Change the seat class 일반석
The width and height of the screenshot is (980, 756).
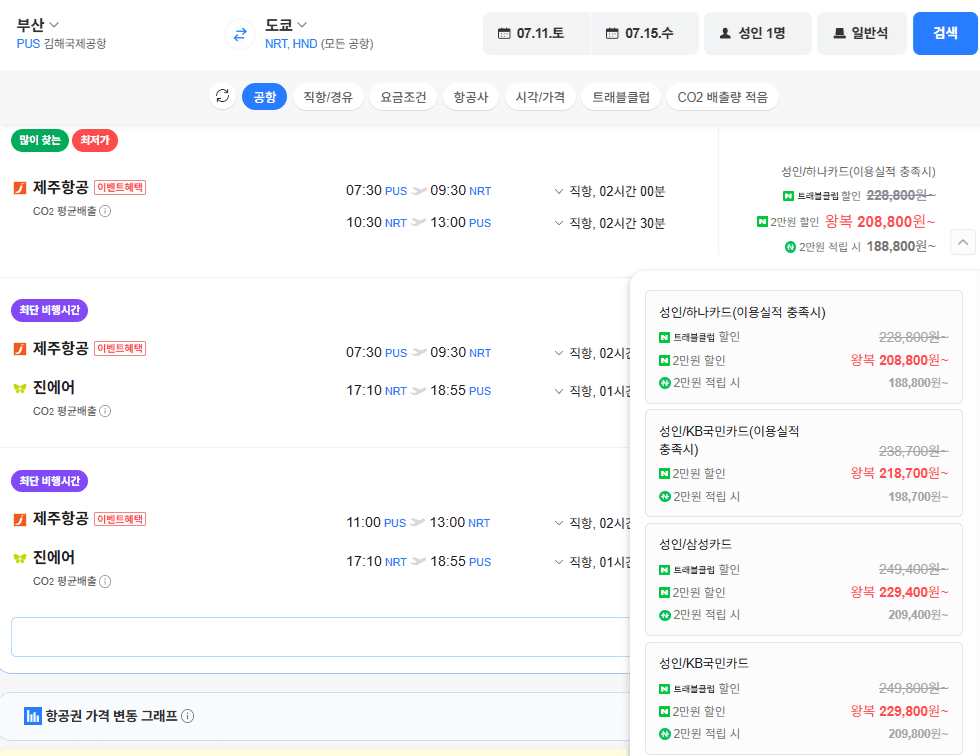coord(861,33)
